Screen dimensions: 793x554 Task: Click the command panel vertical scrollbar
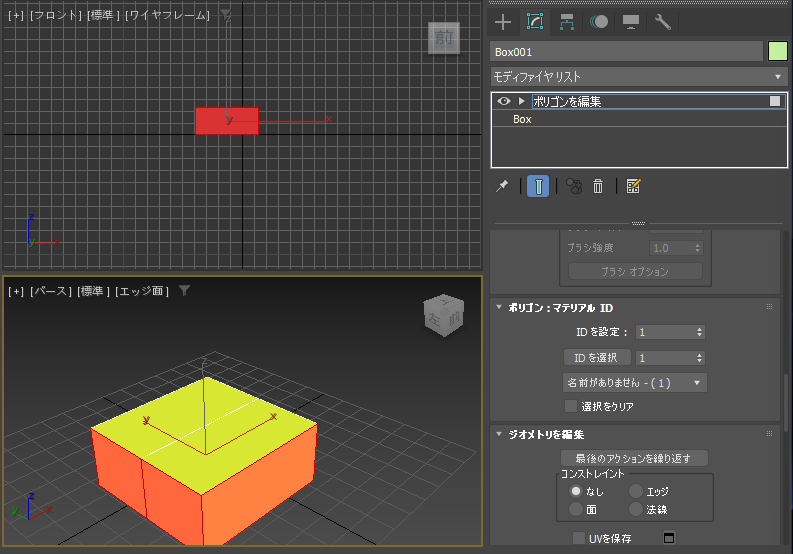coord(785,402)
